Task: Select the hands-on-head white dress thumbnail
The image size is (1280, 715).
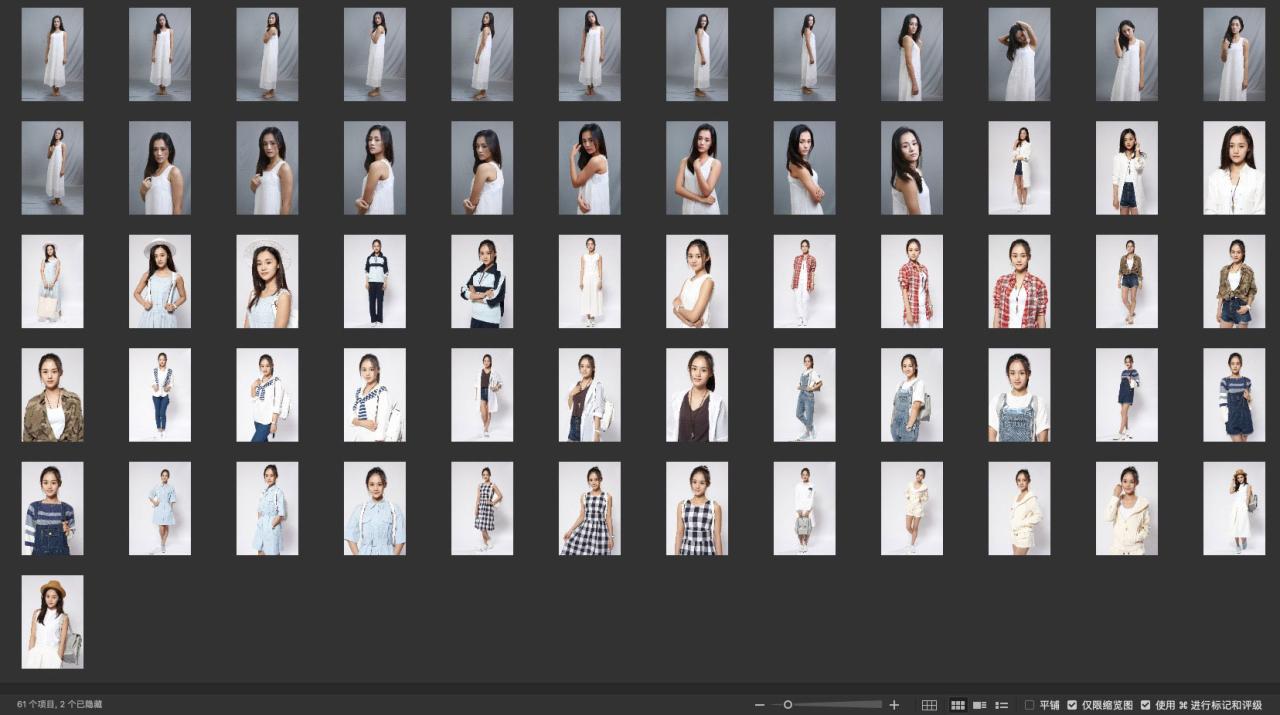Action: pyautogui.click(x=1019, y=54)
